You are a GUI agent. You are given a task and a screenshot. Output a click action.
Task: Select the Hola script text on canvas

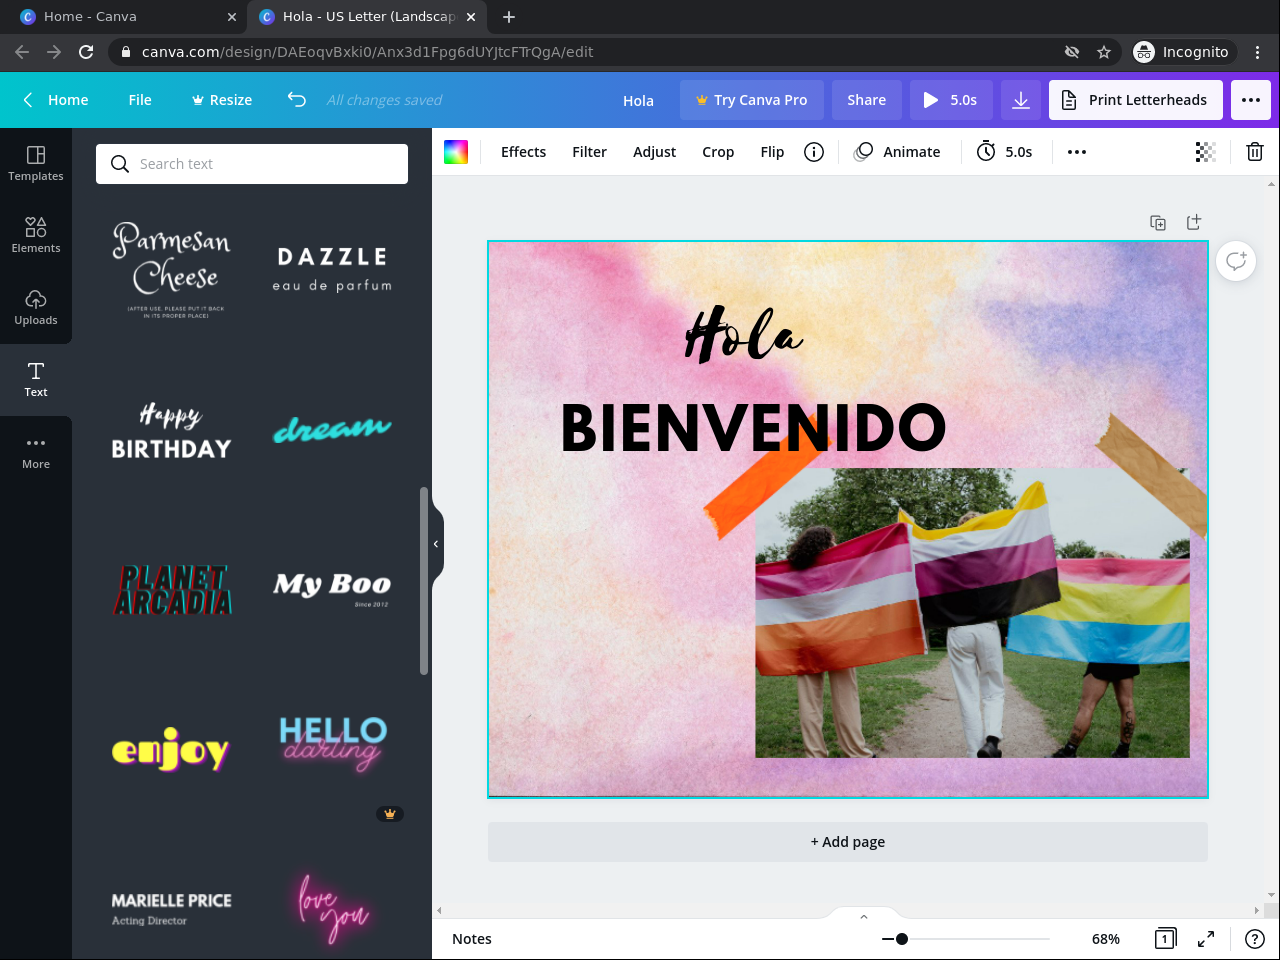coord(744,334)
